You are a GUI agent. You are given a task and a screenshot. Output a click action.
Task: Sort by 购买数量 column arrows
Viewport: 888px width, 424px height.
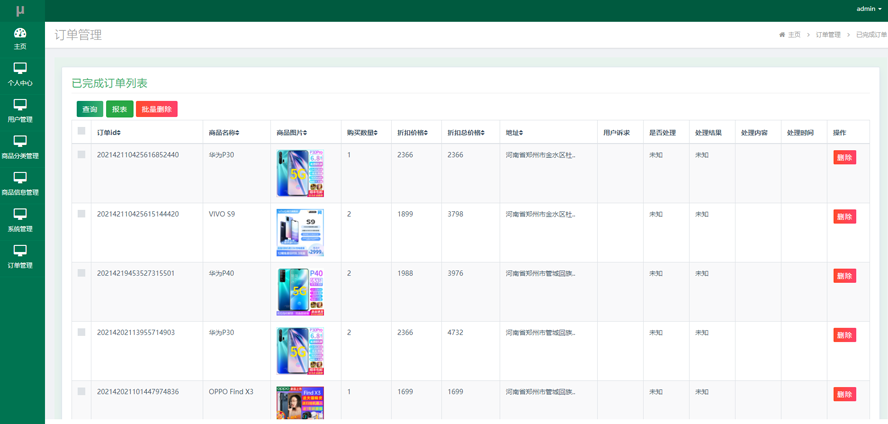pos(375,133)
